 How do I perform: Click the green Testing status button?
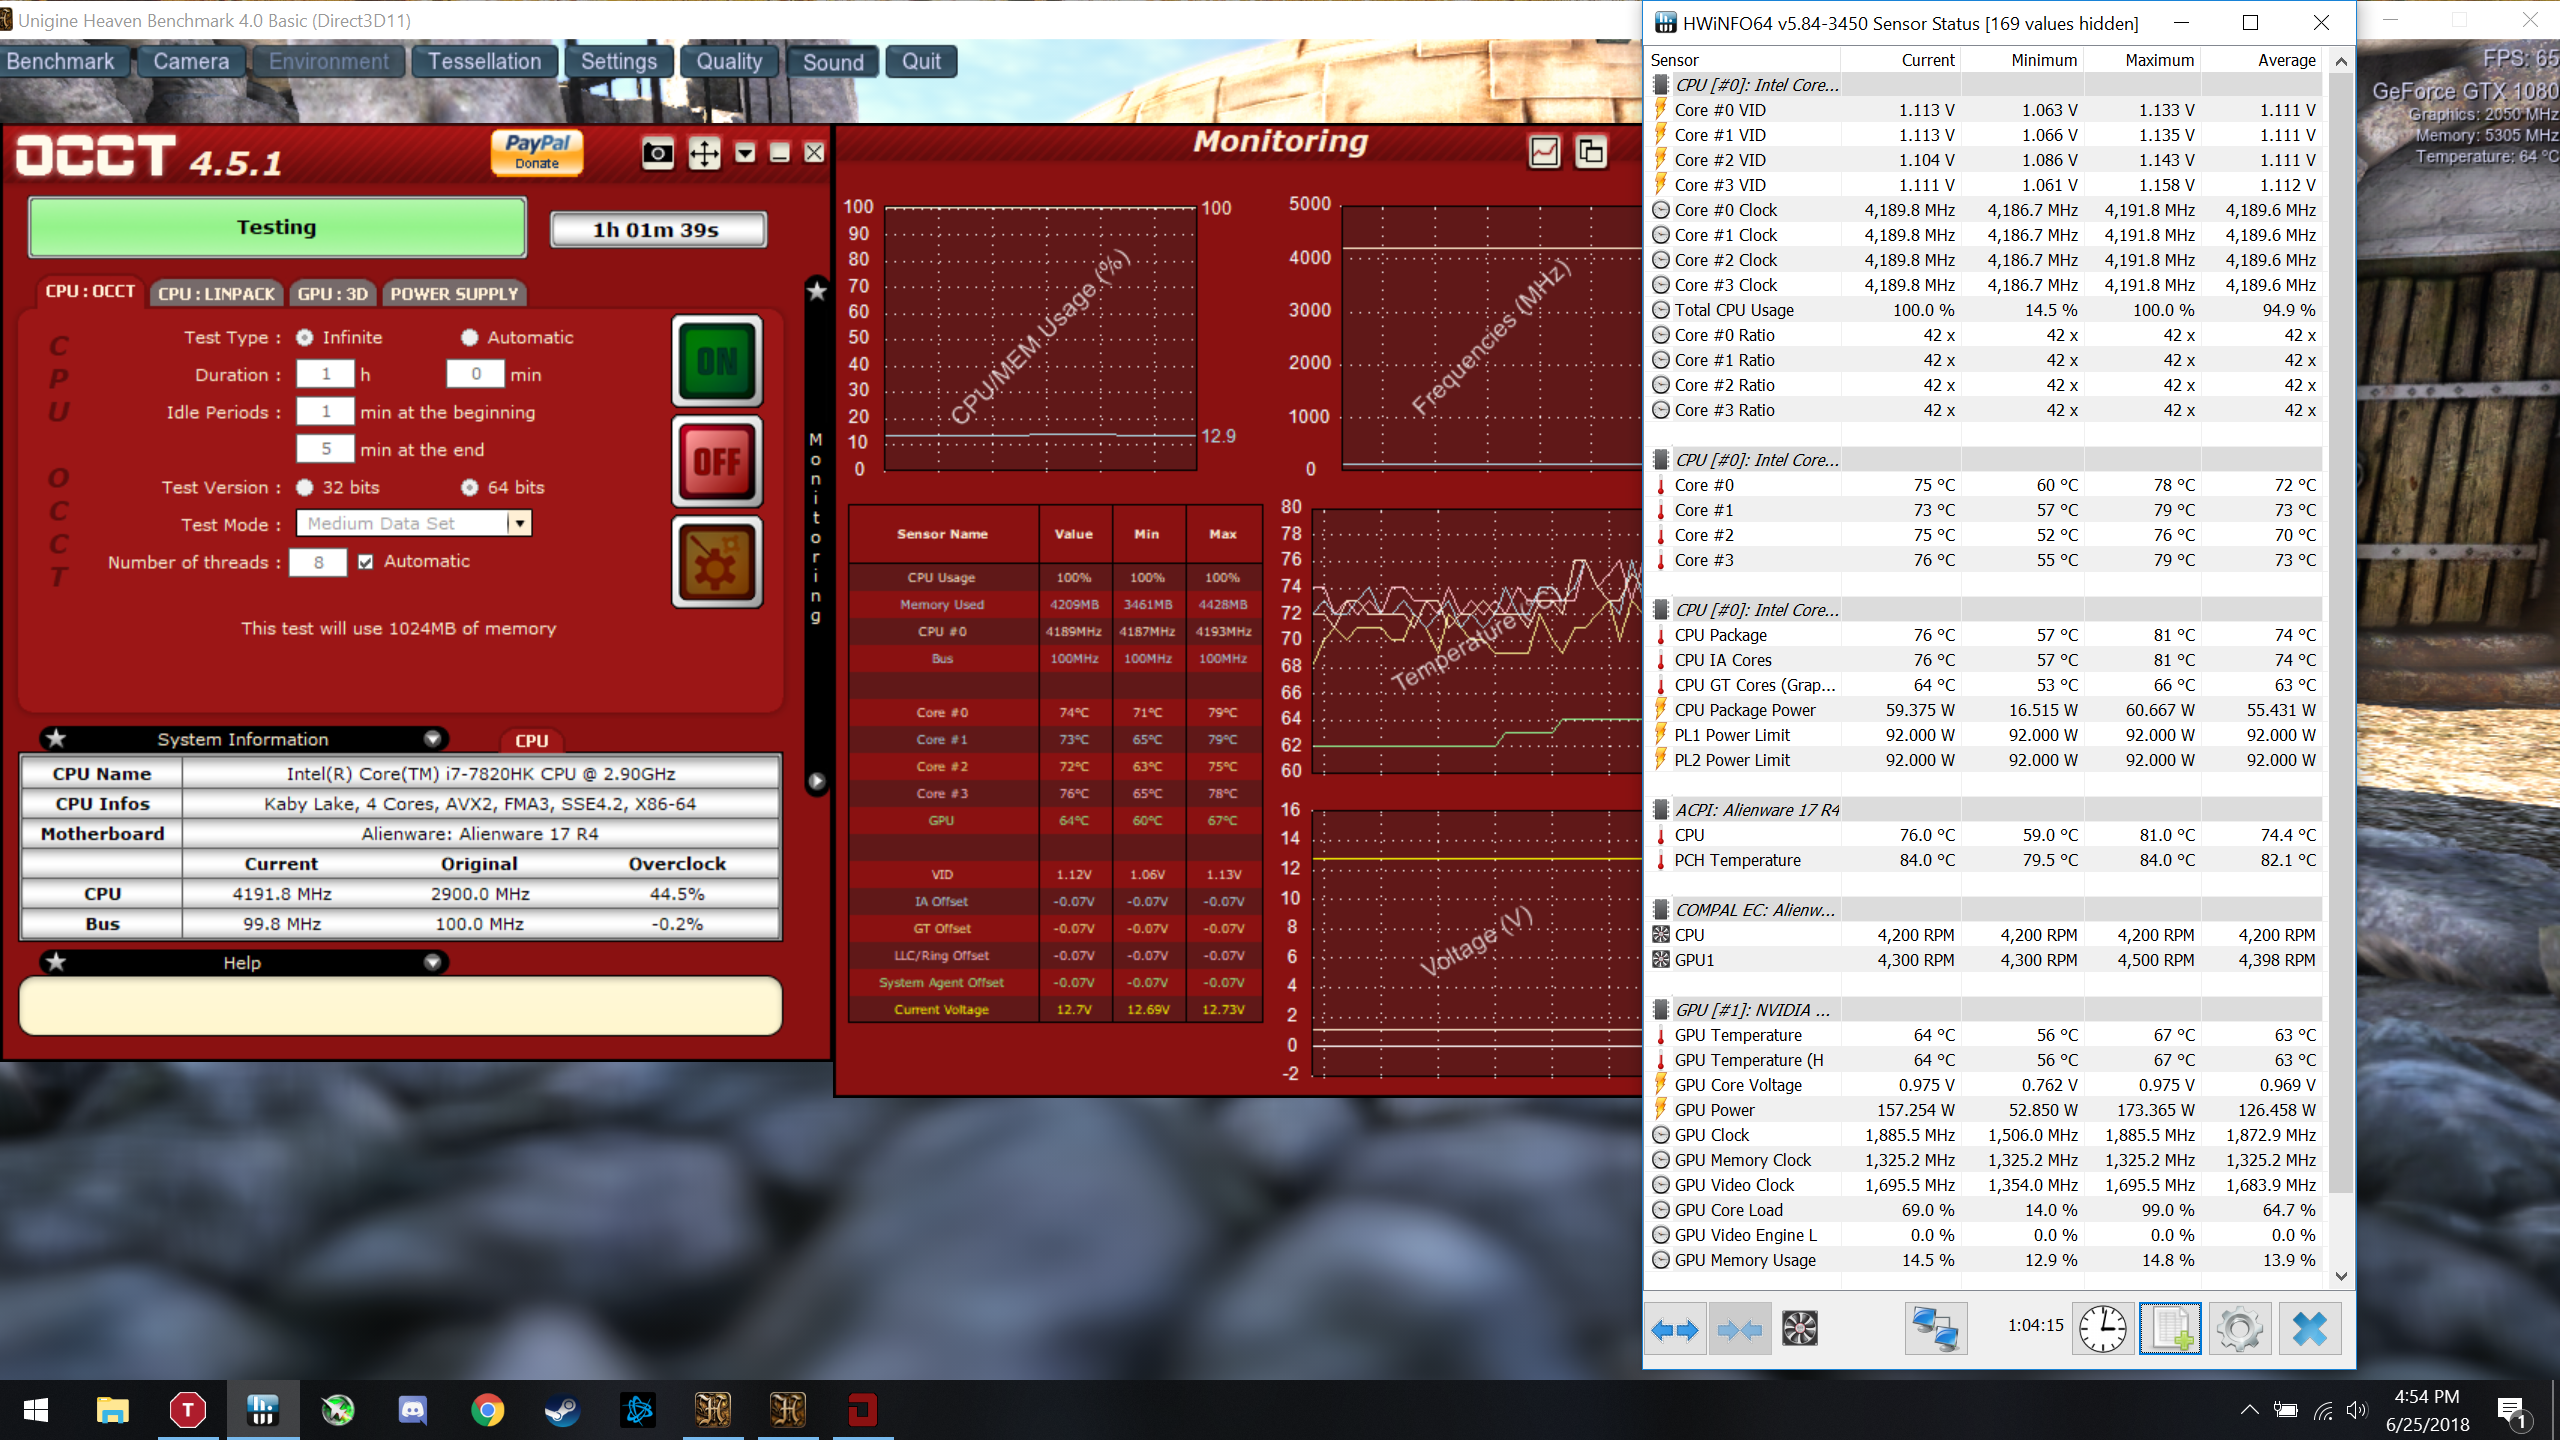(277, 228)
